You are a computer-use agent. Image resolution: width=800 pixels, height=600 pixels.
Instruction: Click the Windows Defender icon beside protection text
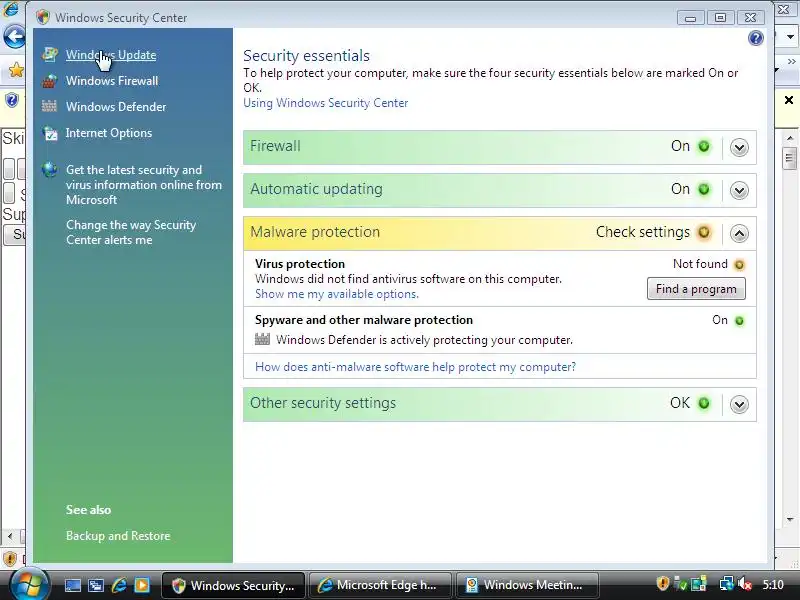point(262,339)
